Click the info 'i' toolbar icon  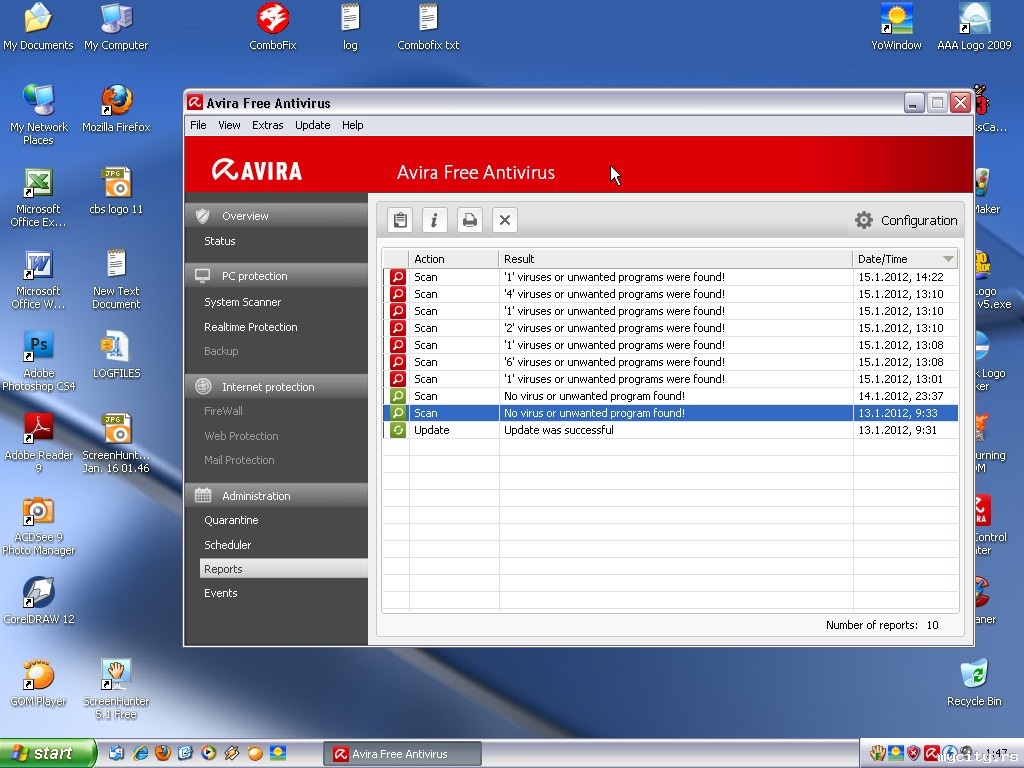[x=434, y=220]
